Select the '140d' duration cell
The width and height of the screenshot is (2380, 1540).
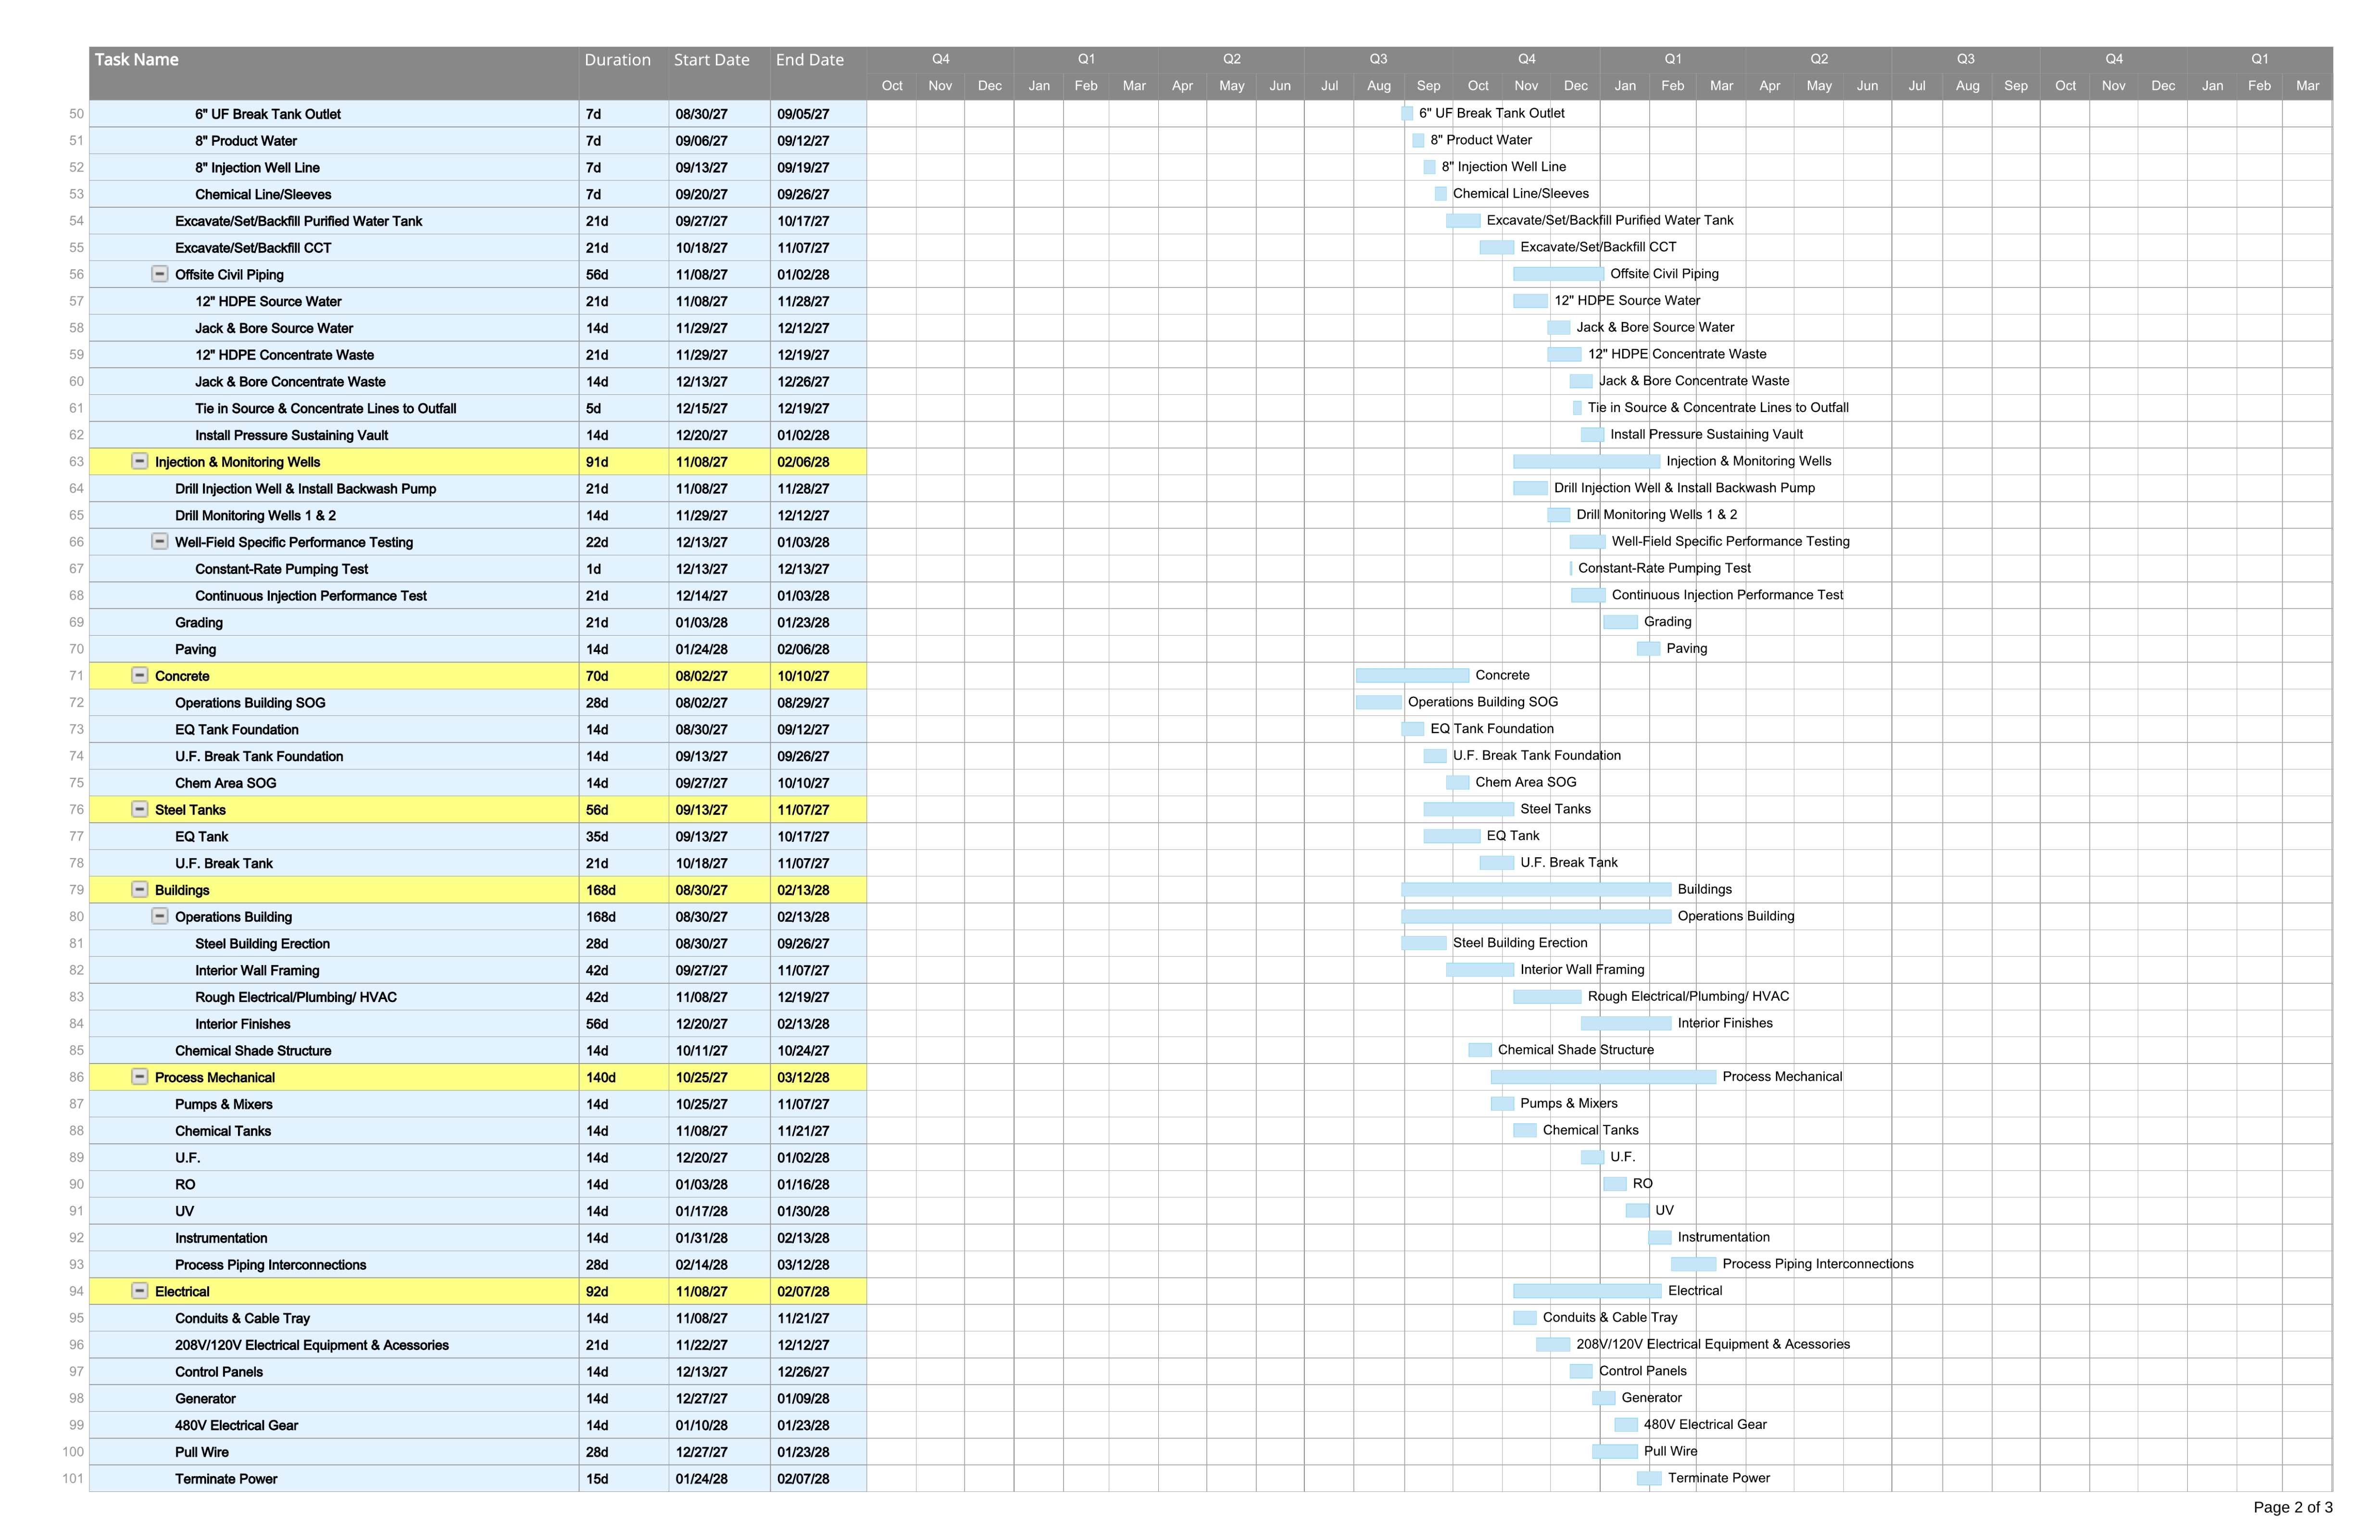click(x=624, y=1077)
